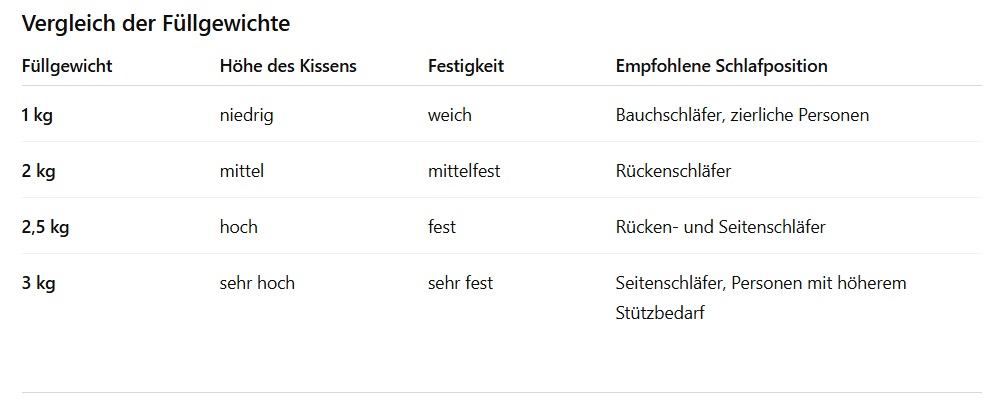Click the "3 kg" row label
Viewport: 997px width, 403px height.
[x=38, y=283]
